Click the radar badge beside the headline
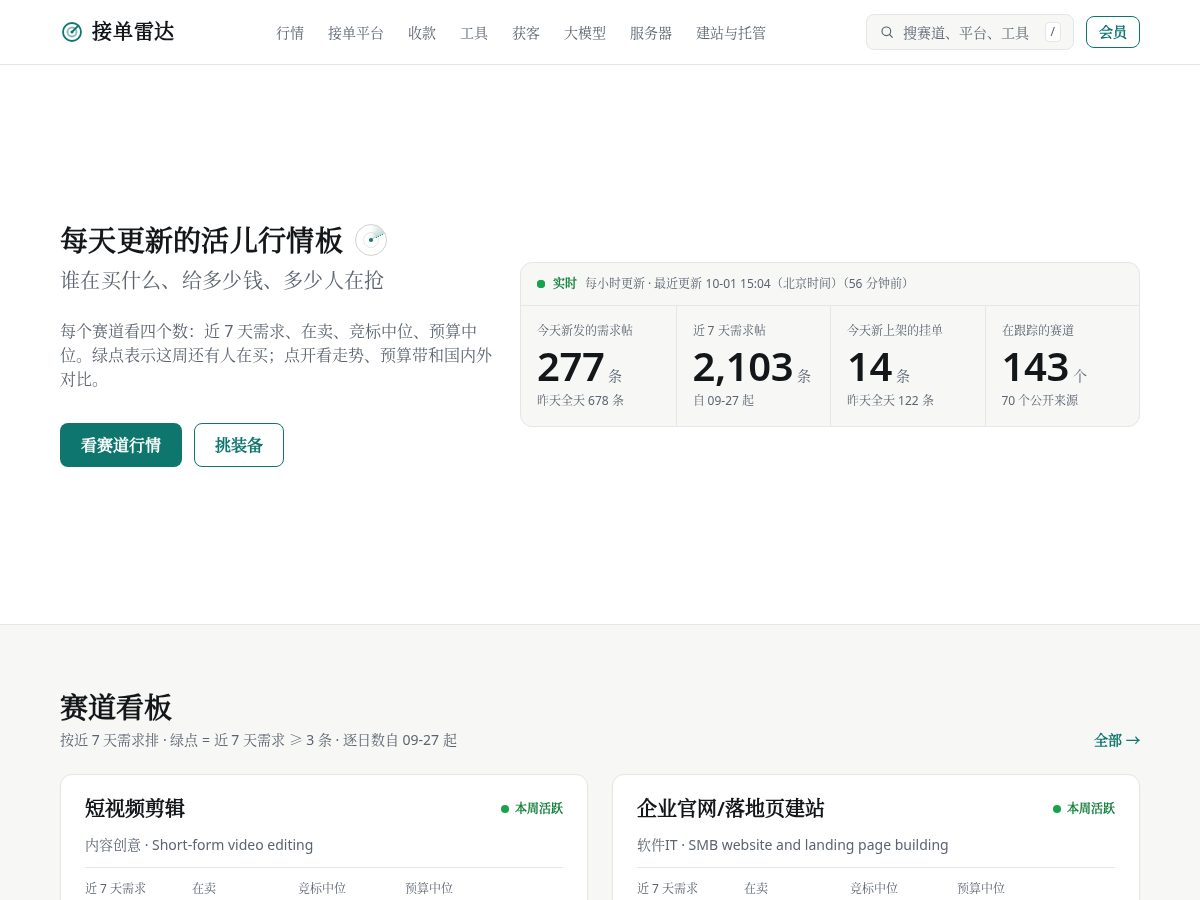This screenshot has width=1200, height=900. pyautogui.click(x=371, y=240)
